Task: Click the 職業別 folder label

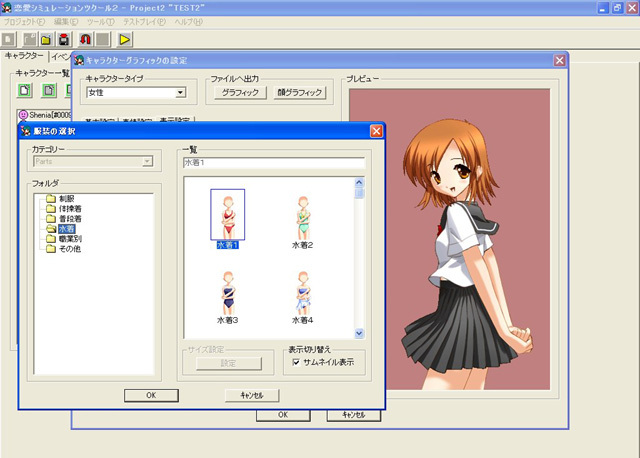Action: coord(70,239)
